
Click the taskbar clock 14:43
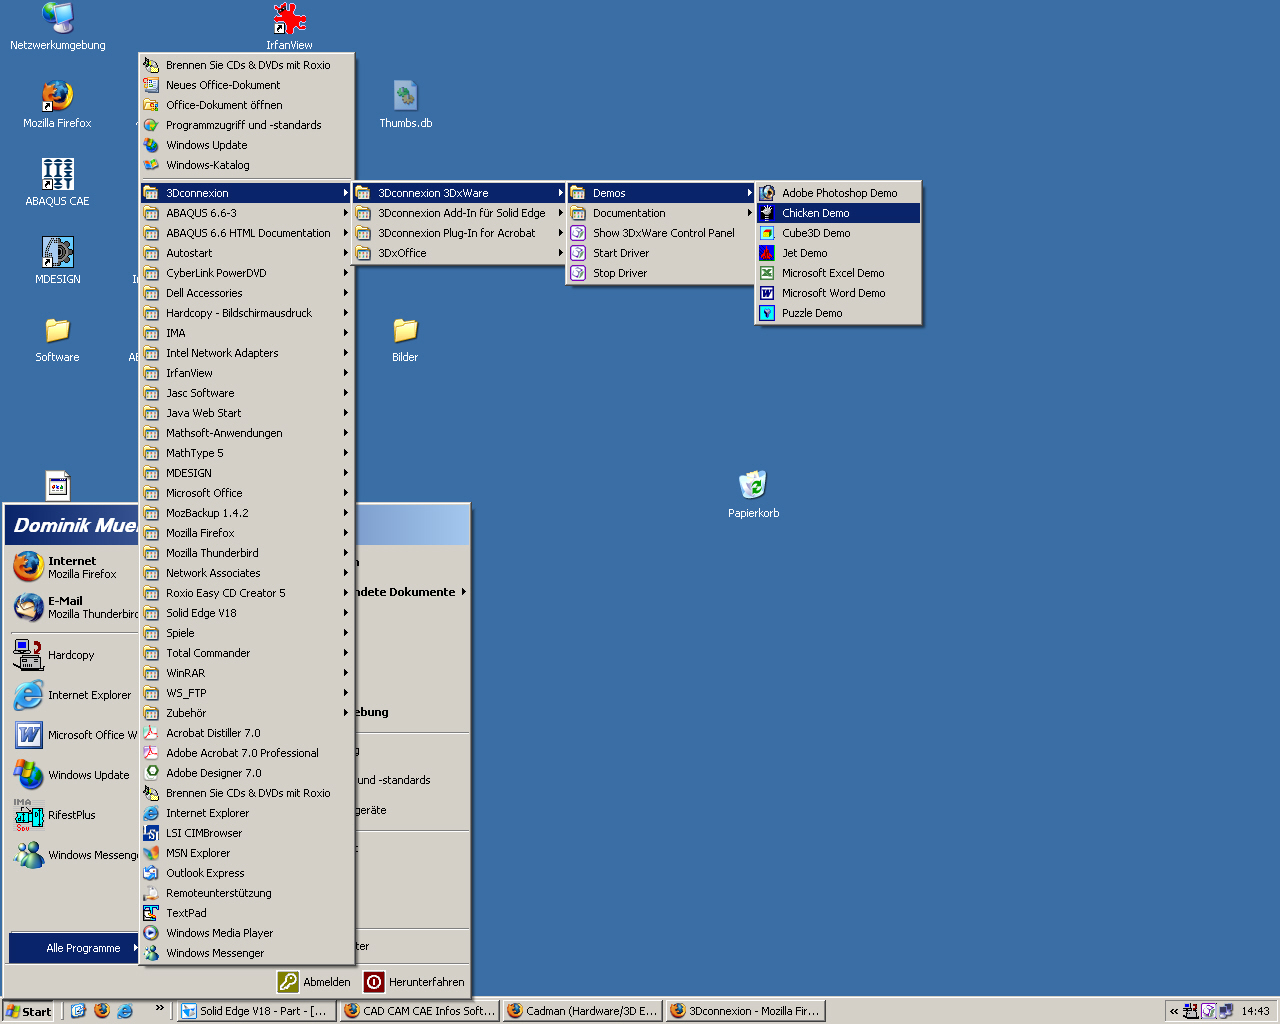point(1255,1011)
